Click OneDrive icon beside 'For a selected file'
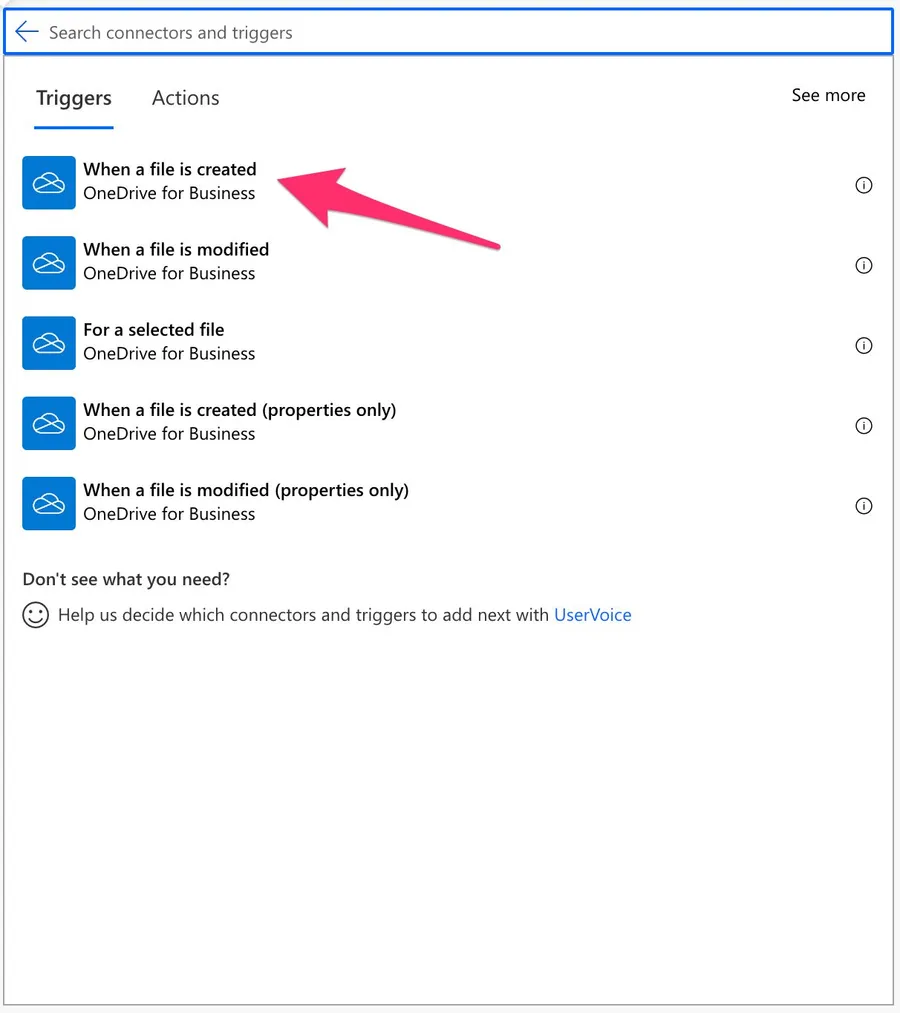Image resolution: width=900 pixels, height=1013 pixels. click(49, 343)
